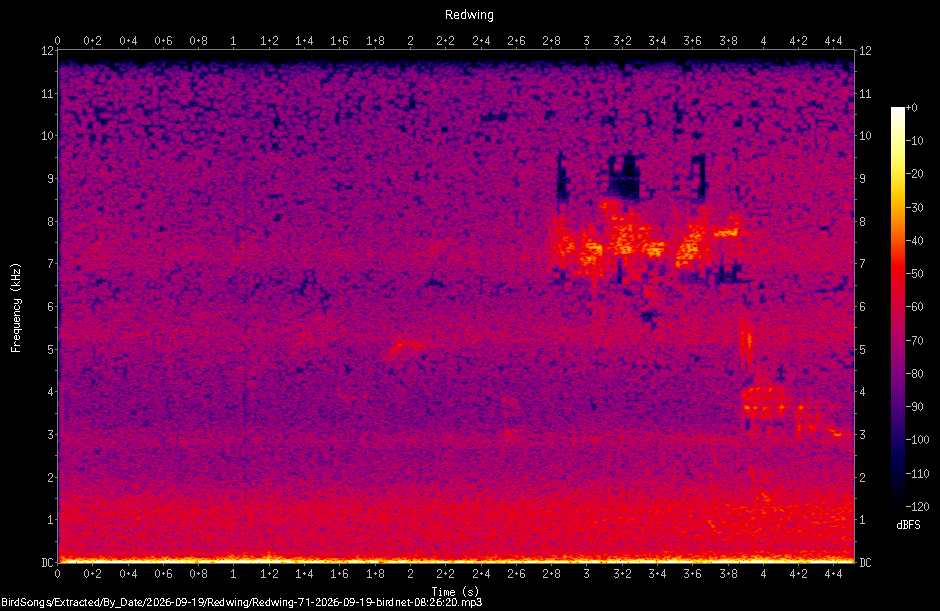Select the -110 color scale label
940x611 pixels.
[917, 473]
